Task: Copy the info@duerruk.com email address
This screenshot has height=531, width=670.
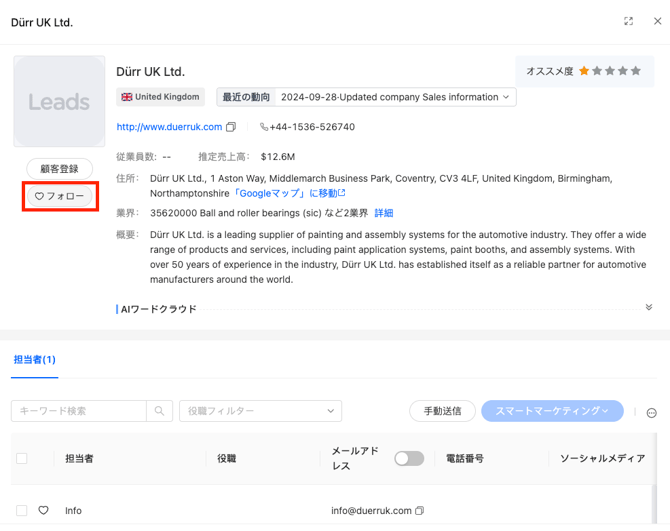Action: pyautogui.click(x=419, y=510)
